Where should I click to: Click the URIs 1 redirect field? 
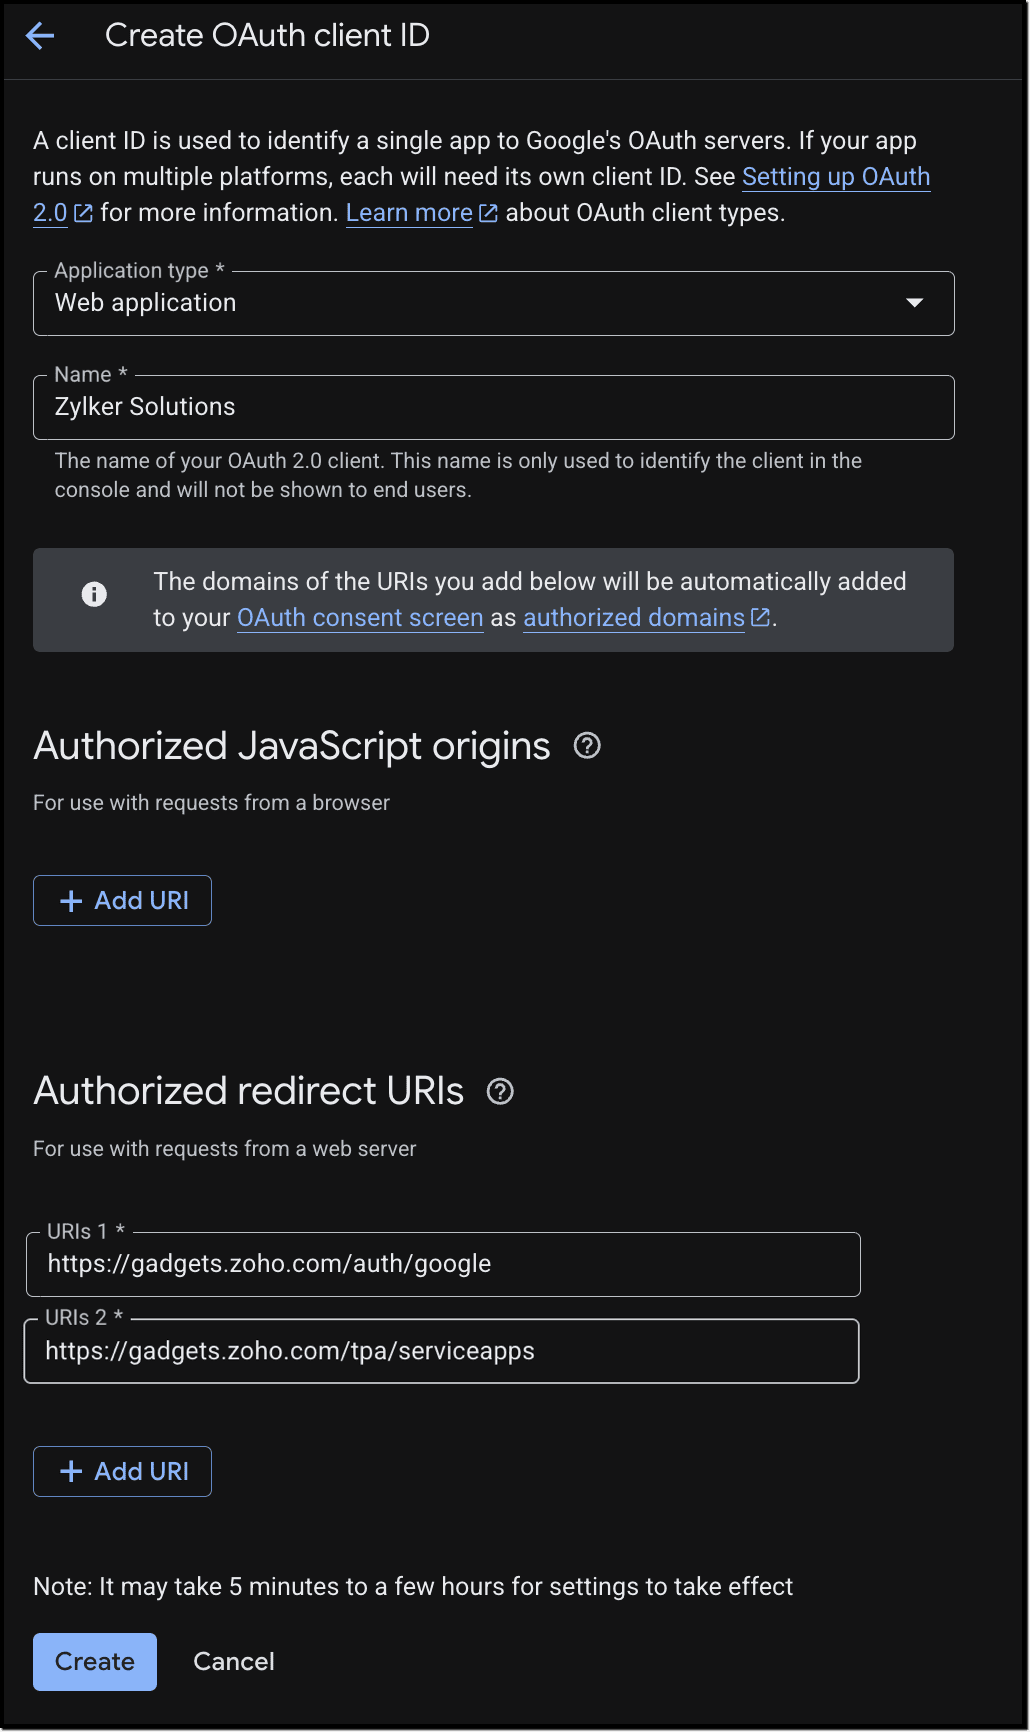[443, 1264]
